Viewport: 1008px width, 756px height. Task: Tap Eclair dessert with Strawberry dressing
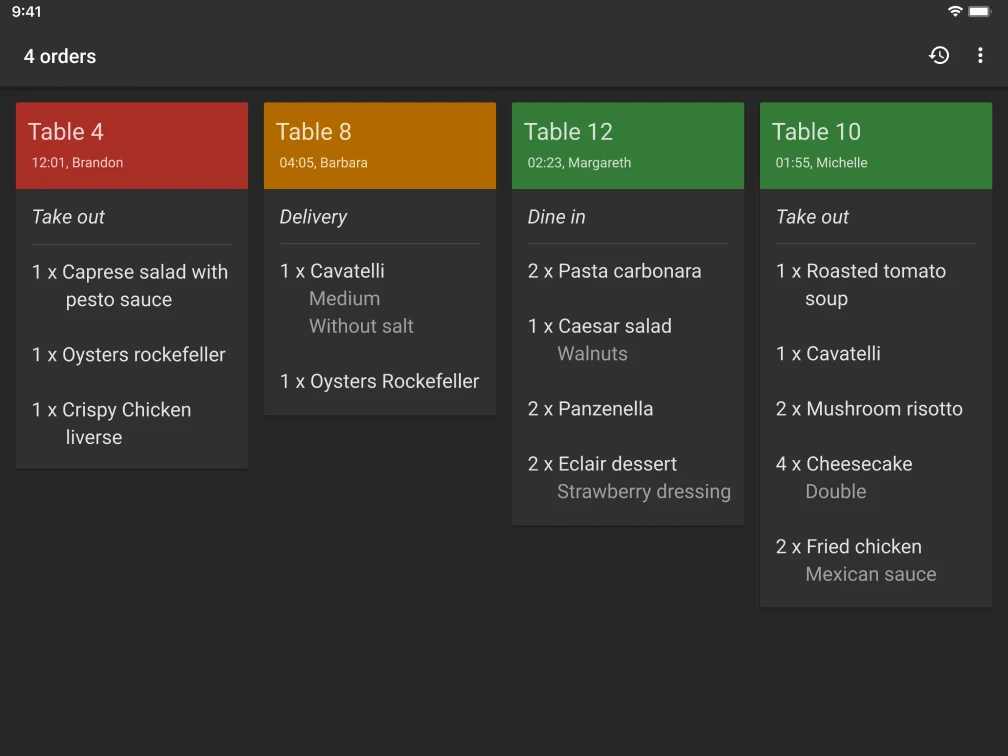tap(628, 477)
